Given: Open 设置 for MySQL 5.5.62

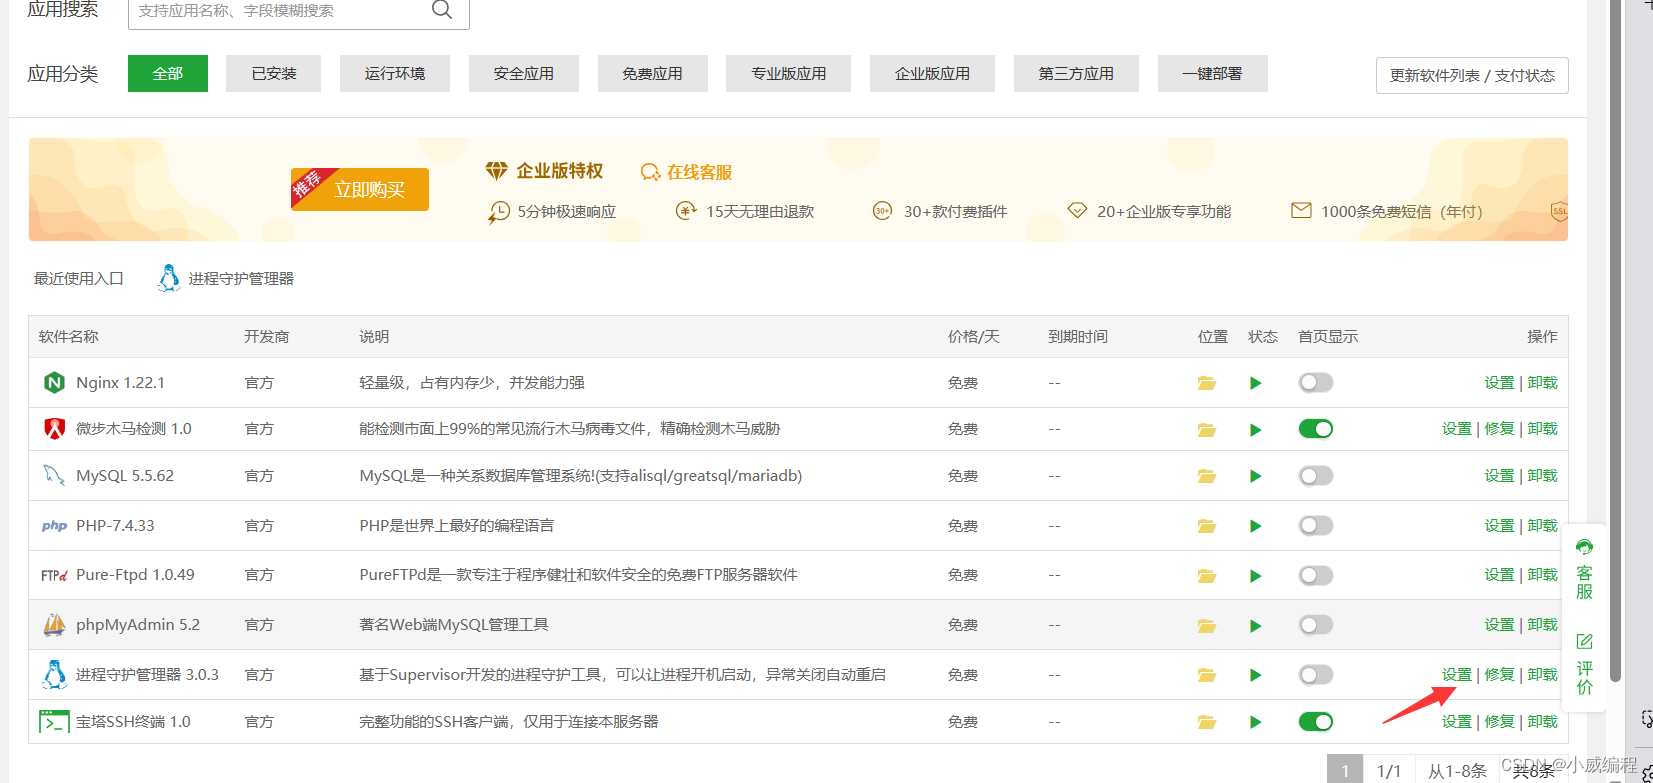Looking at the screenshot, I should click(1500, 476).
